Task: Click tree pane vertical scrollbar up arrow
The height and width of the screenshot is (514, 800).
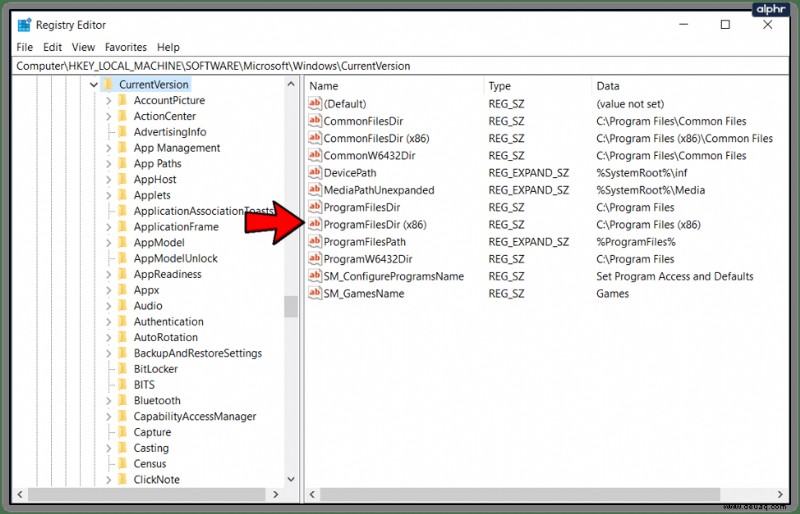Action: tap(291, 84)
